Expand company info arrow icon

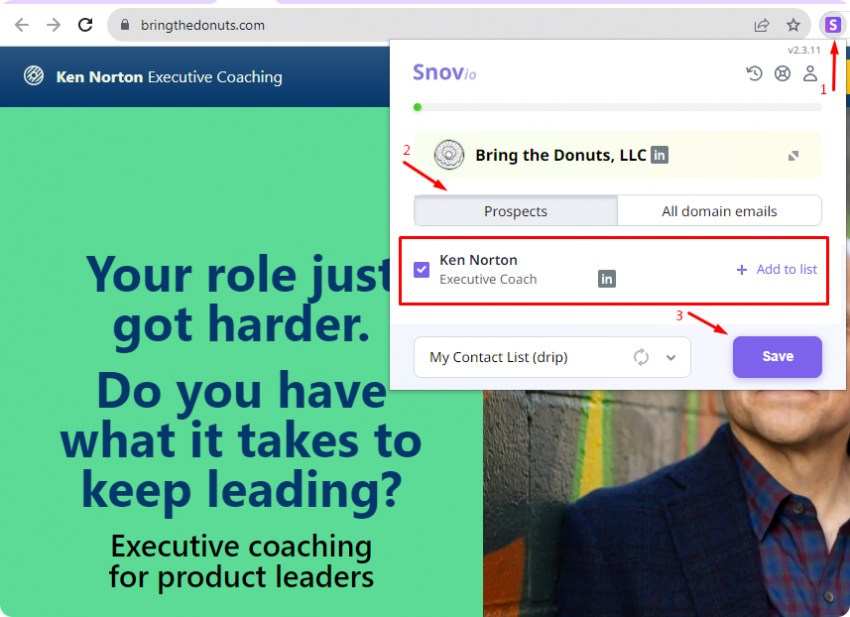[x=793, y=156]
